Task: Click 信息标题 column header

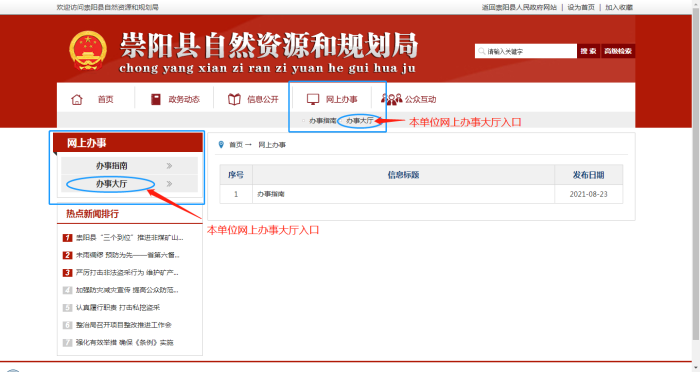Action: pos(403,175)
